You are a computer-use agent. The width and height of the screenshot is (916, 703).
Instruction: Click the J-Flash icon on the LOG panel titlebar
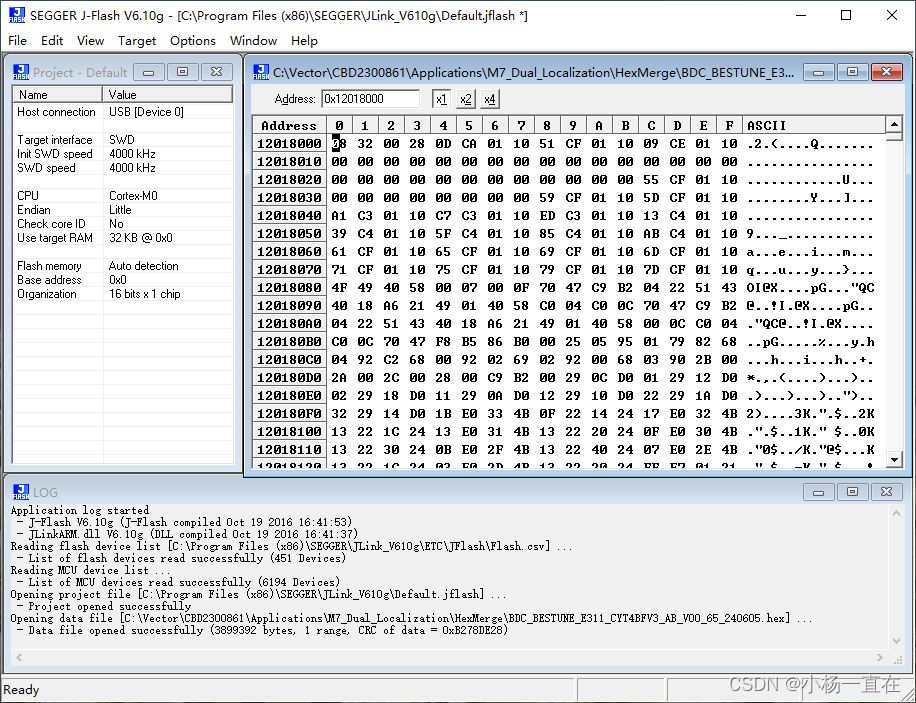[x=22, y=491]
